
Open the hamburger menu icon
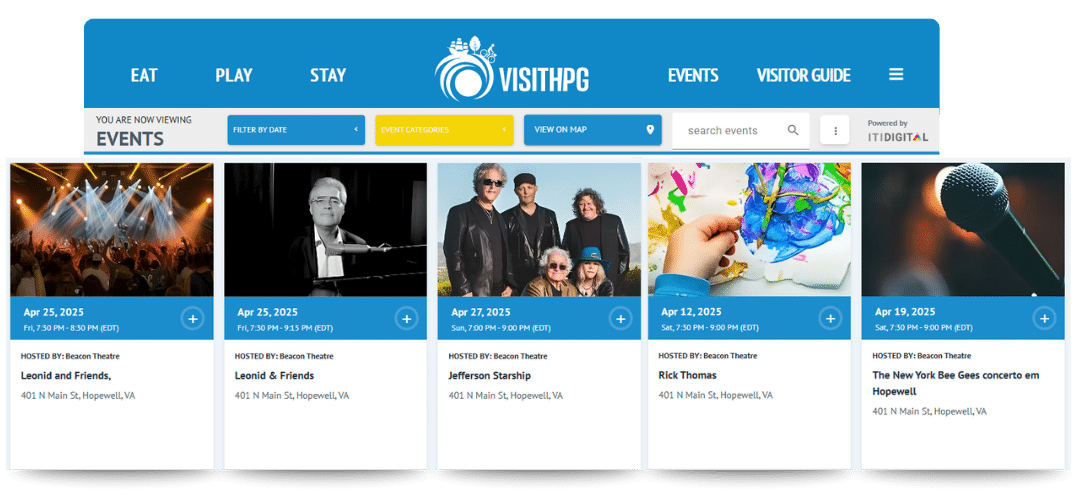[895, 74]
